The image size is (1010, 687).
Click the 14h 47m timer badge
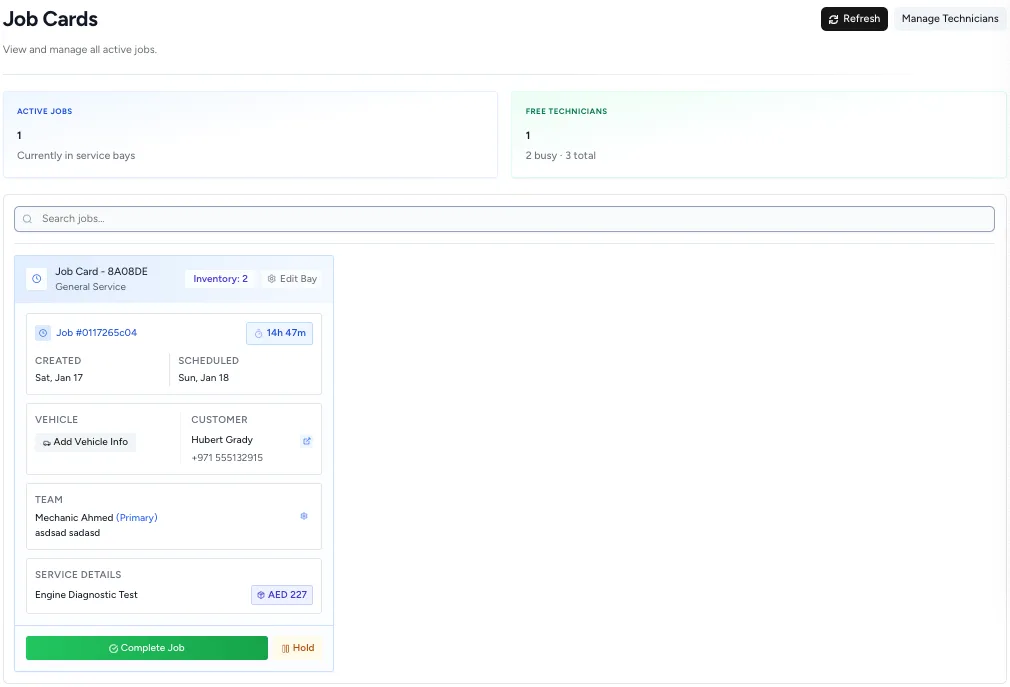(280, 333)
